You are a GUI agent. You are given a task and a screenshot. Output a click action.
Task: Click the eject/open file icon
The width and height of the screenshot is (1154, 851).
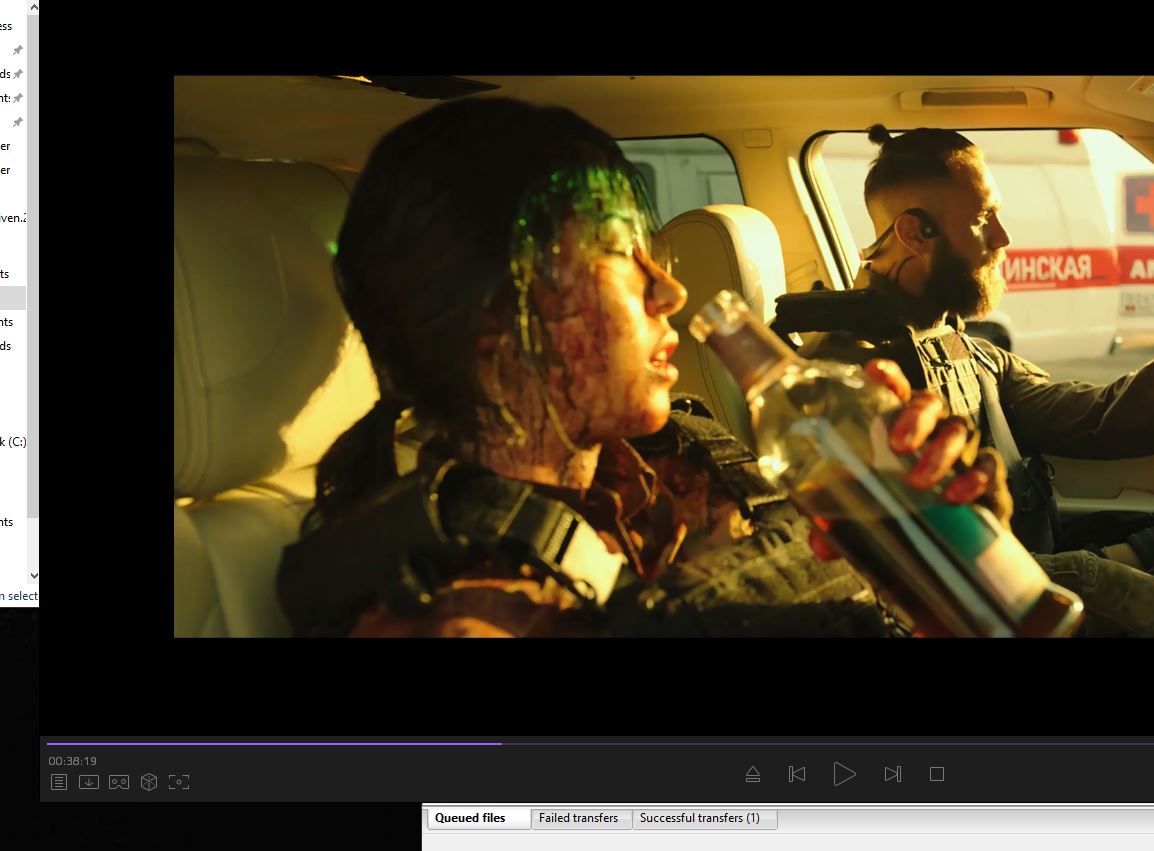(x=753, y=774)
